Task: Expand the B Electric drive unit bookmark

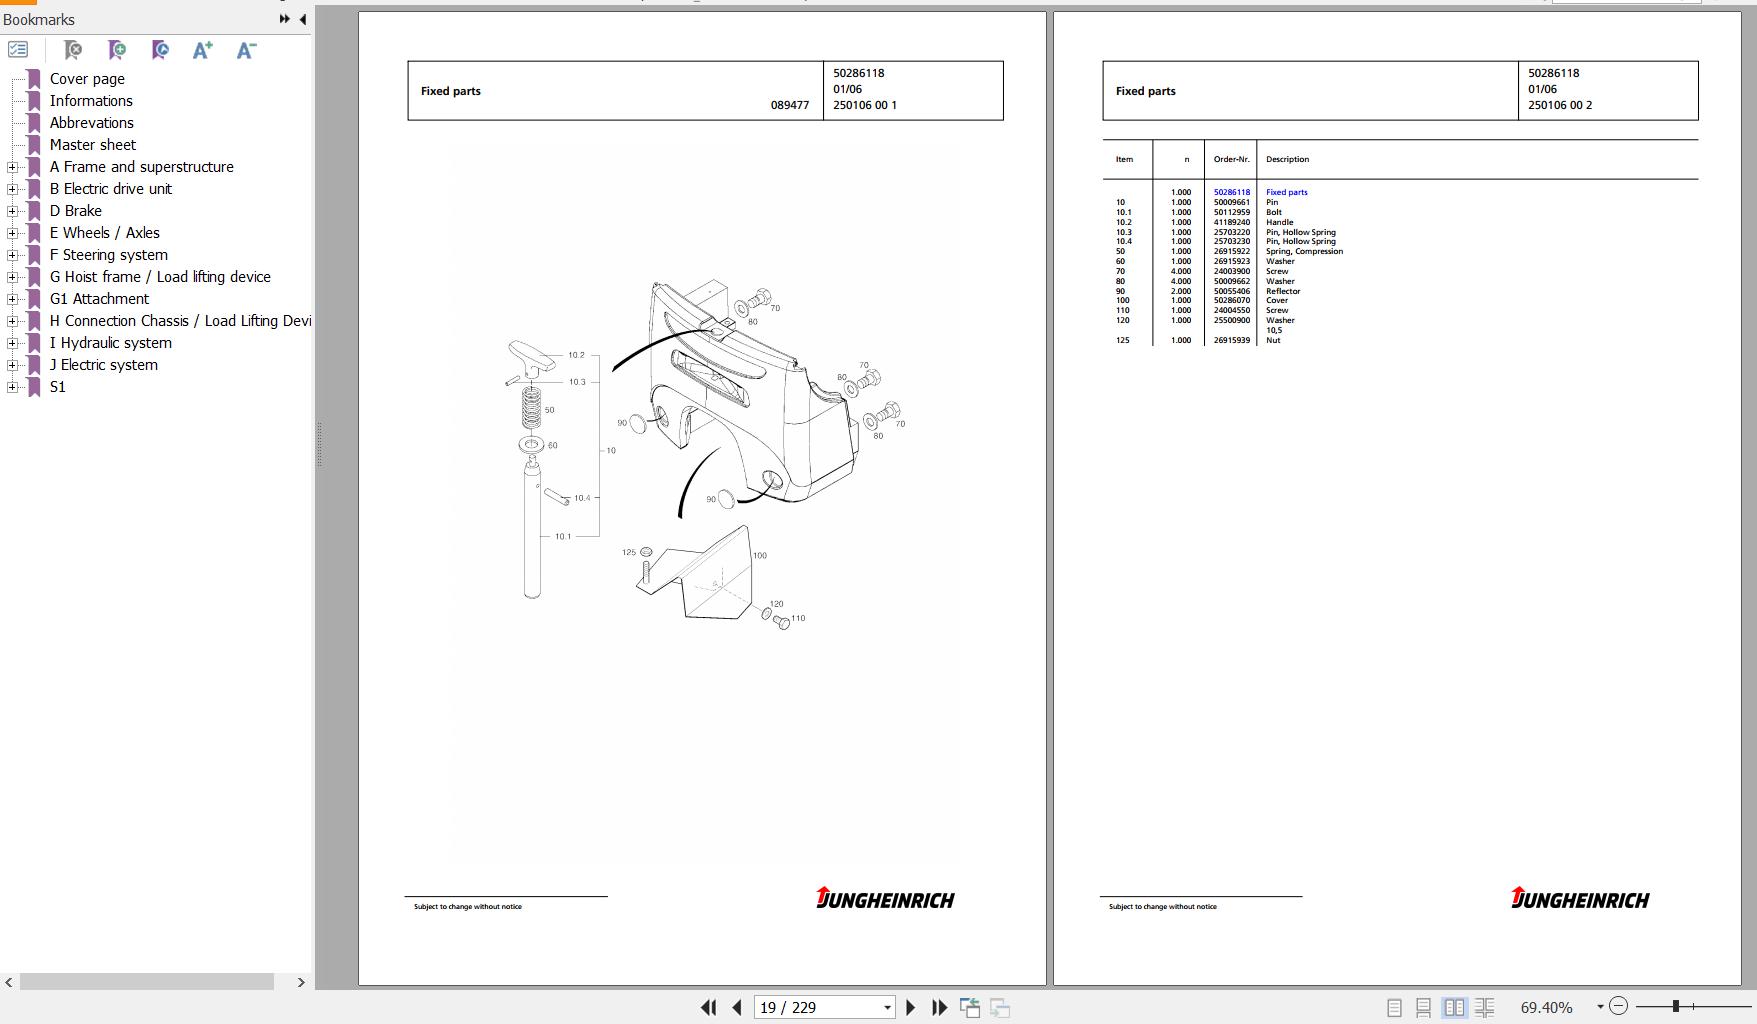Action: (x=12, y=189)
